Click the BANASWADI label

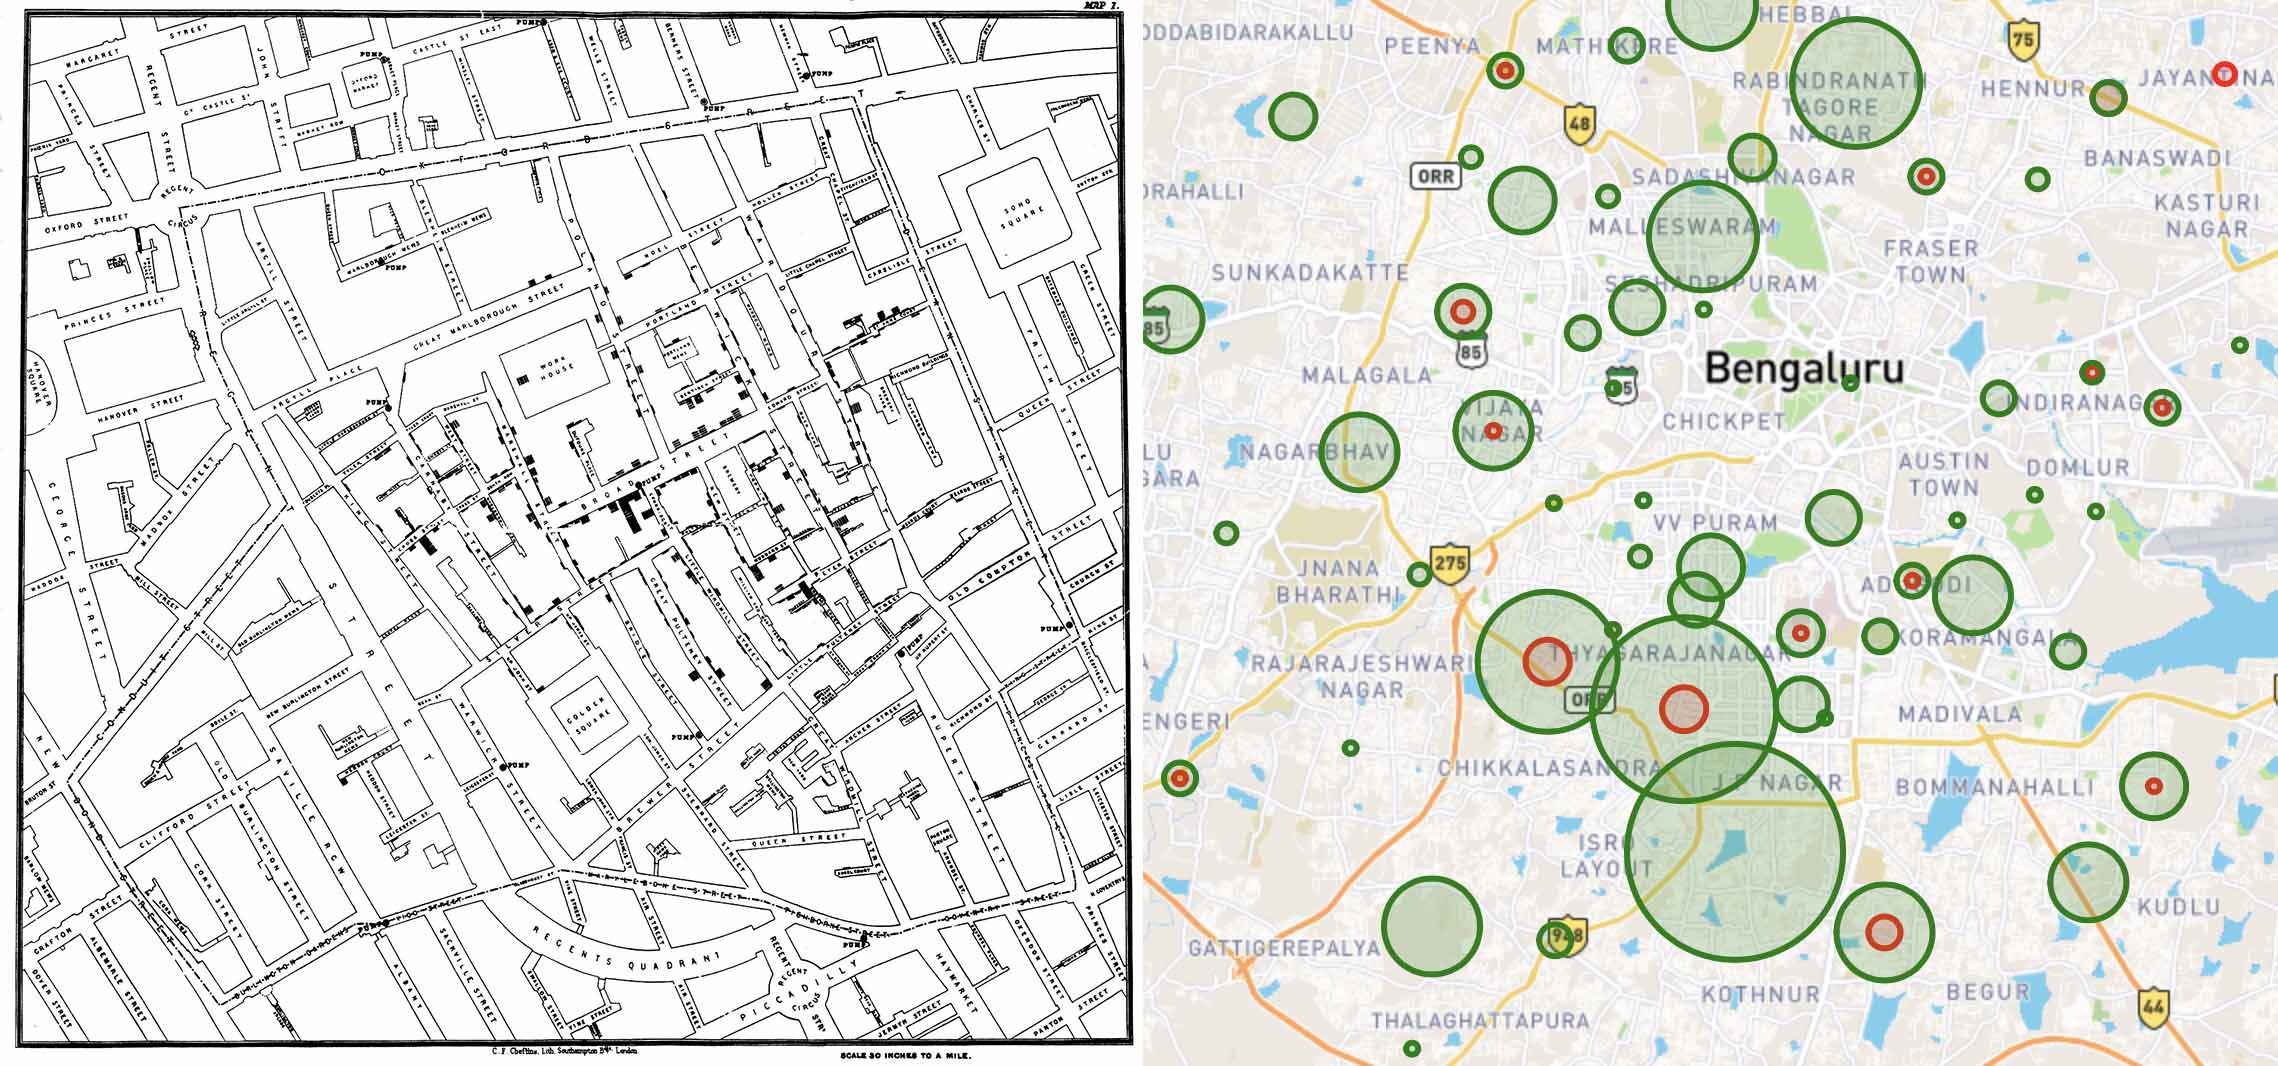[2158, 158]
